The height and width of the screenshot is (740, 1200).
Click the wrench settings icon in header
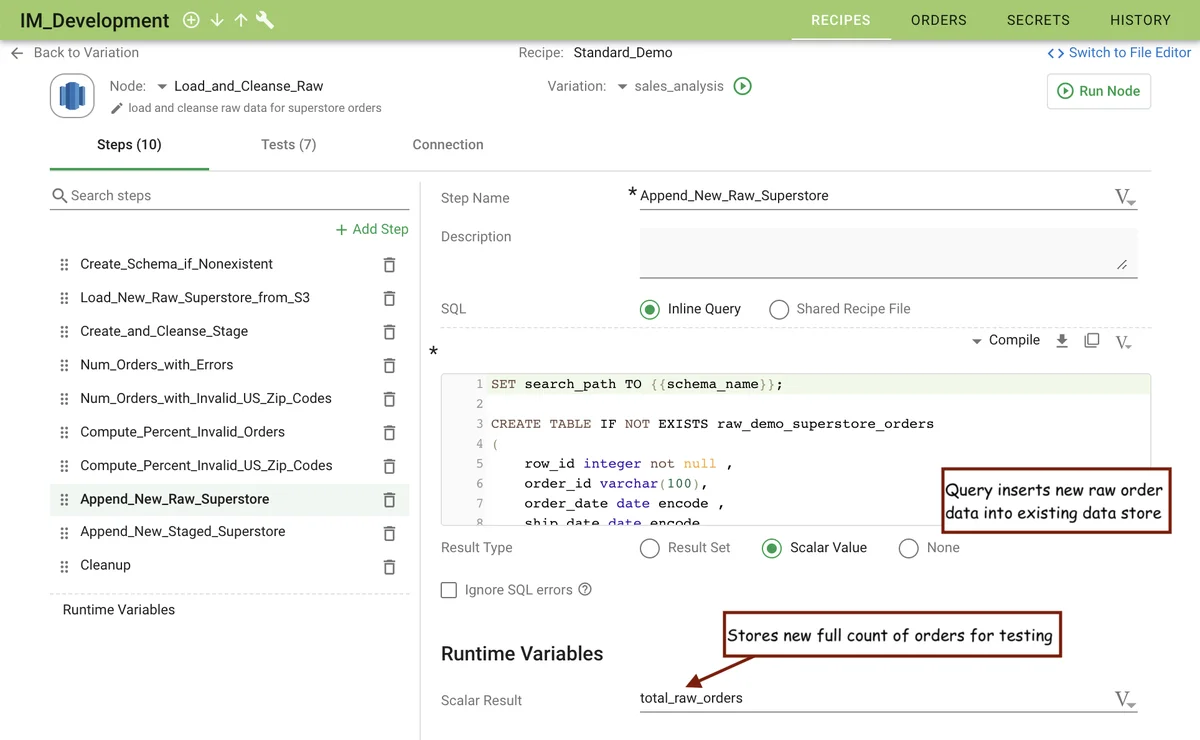(265, 20)
